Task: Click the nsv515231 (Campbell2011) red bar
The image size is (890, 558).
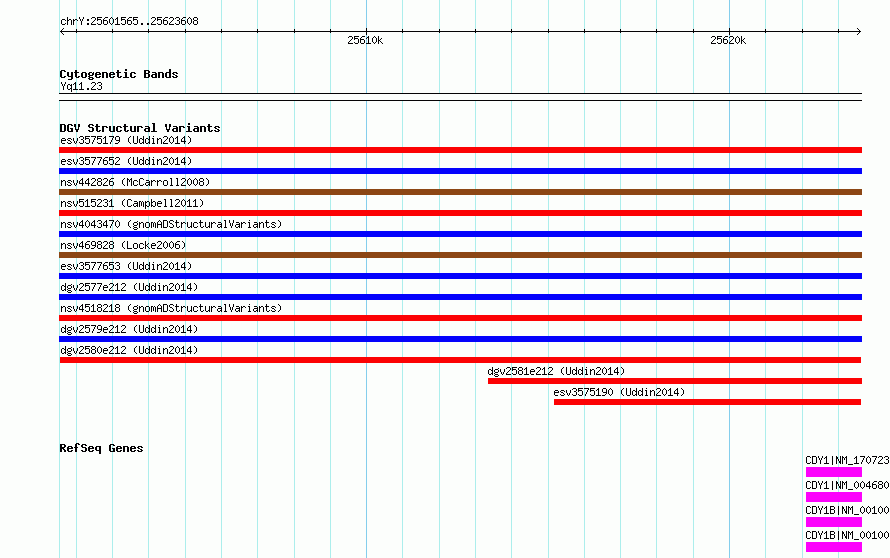Action: pyautogui.click(x=460, y=213)
